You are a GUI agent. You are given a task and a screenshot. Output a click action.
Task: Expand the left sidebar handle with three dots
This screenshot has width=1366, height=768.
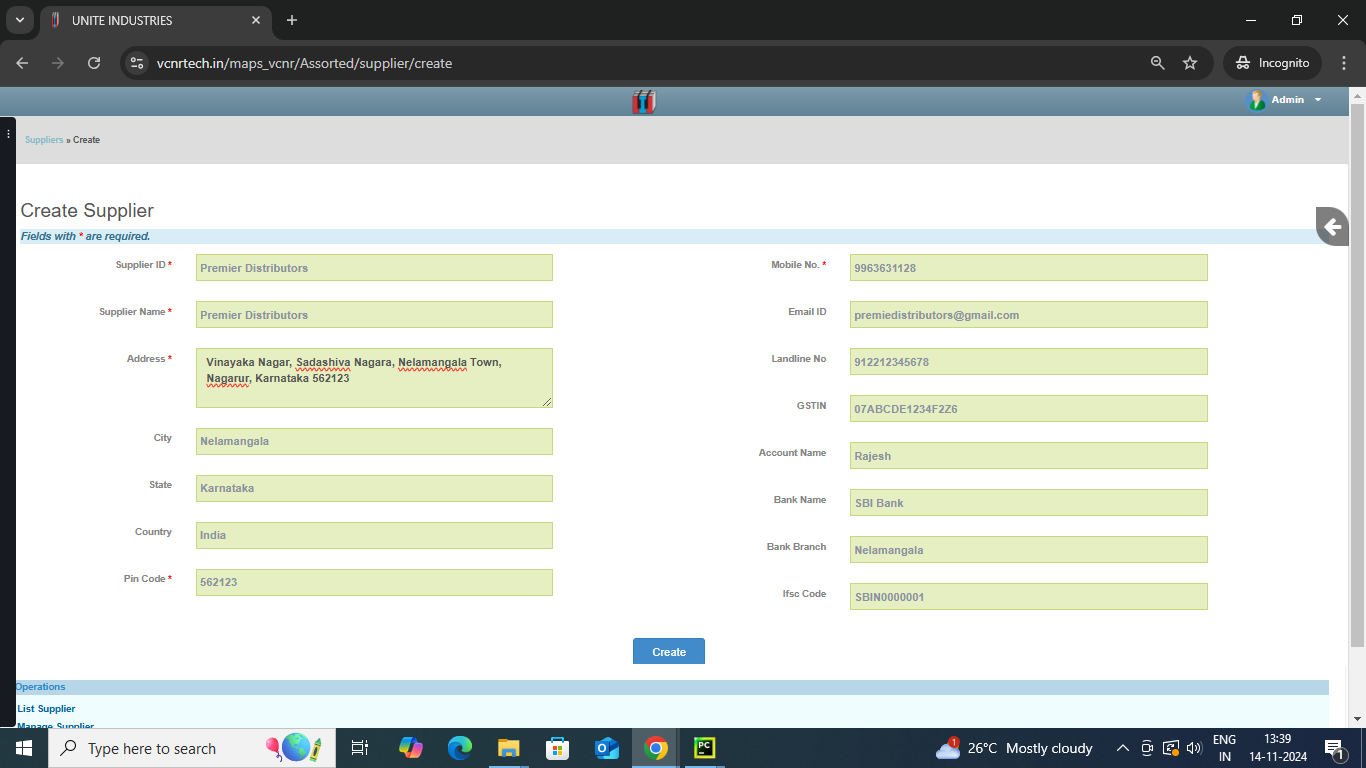8,134
